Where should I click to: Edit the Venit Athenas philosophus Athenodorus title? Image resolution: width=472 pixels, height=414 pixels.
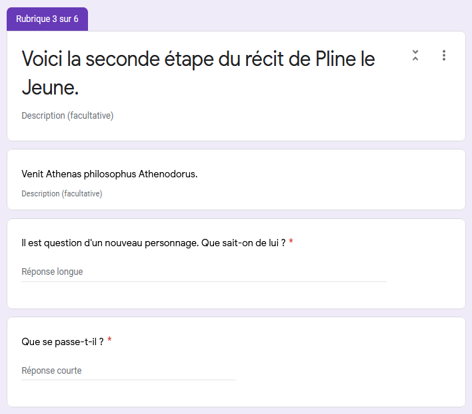click(x=109, y=174)
